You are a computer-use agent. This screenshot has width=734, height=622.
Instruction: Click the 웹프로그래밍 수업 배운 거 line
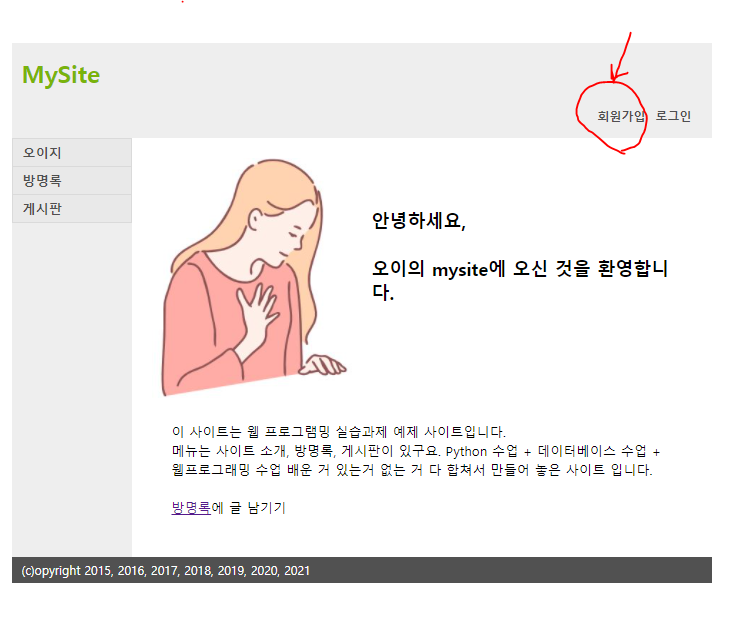(x=412, y=469)
